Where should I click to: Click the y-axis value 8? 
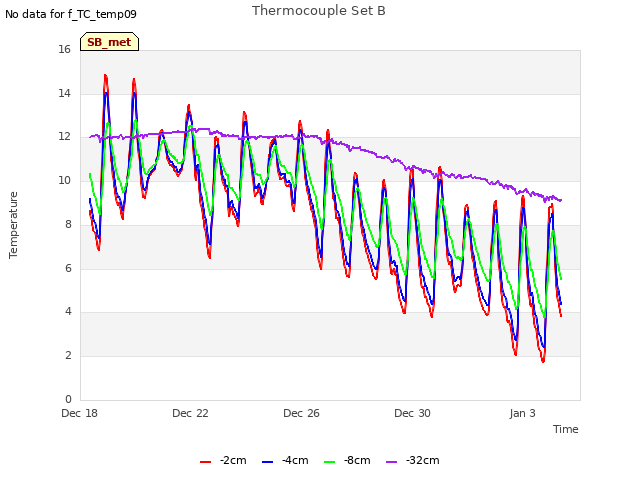(x=68, y=224)
